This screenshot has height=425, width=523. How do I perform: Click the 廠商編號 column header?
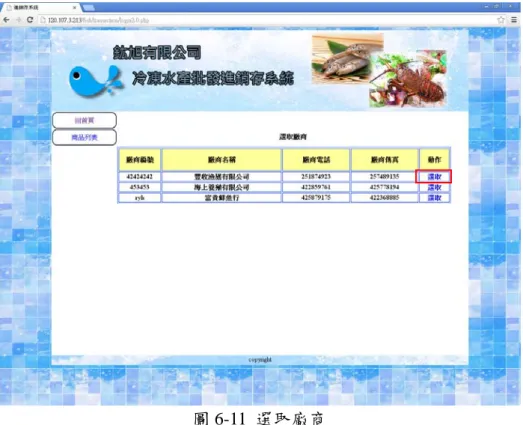point(140,160)
